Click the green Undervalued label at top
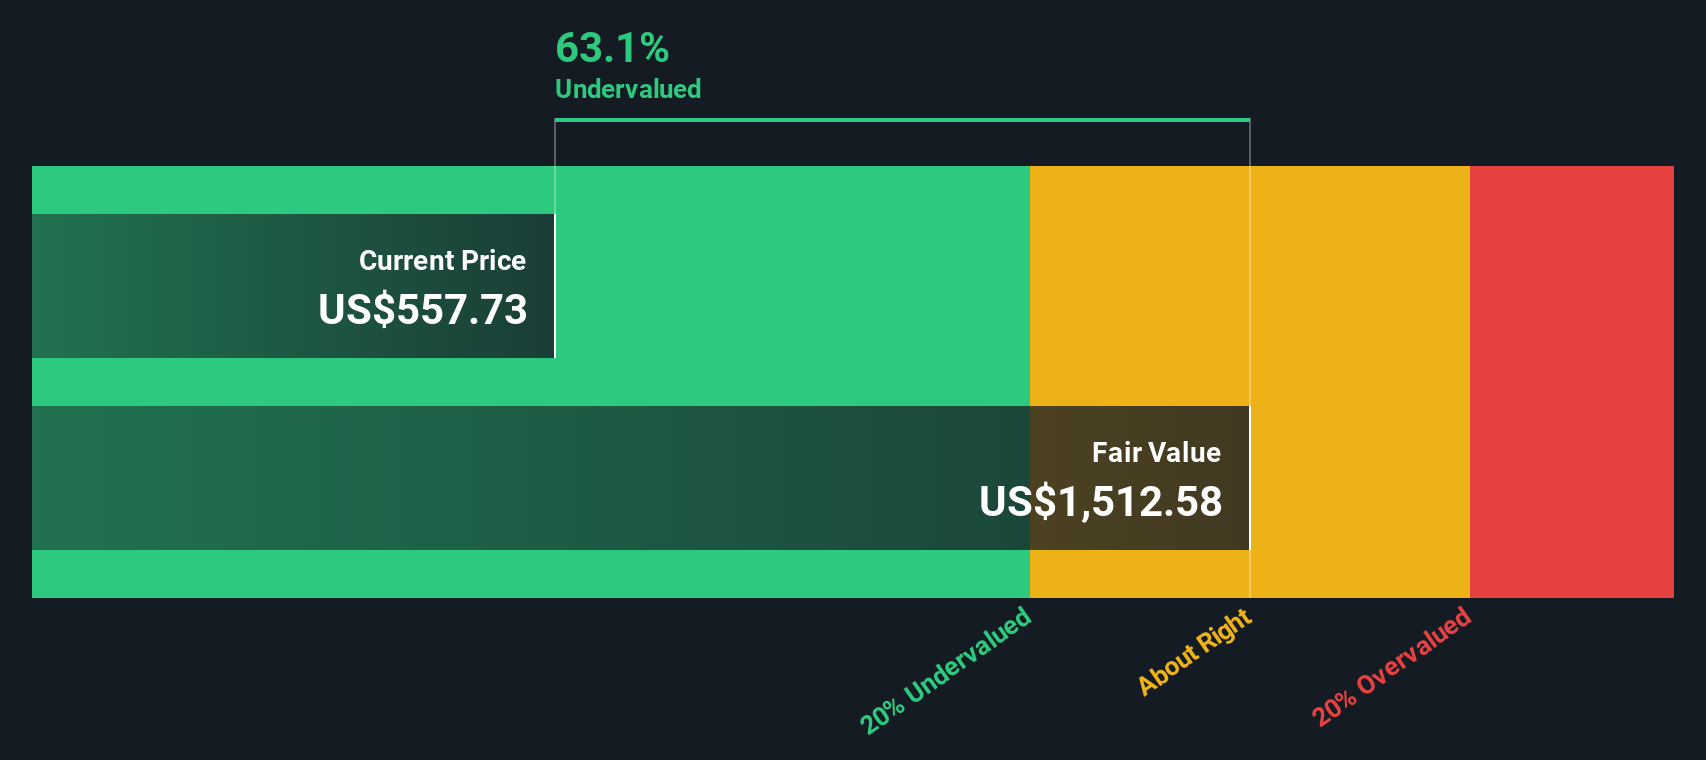 (628, 89)
